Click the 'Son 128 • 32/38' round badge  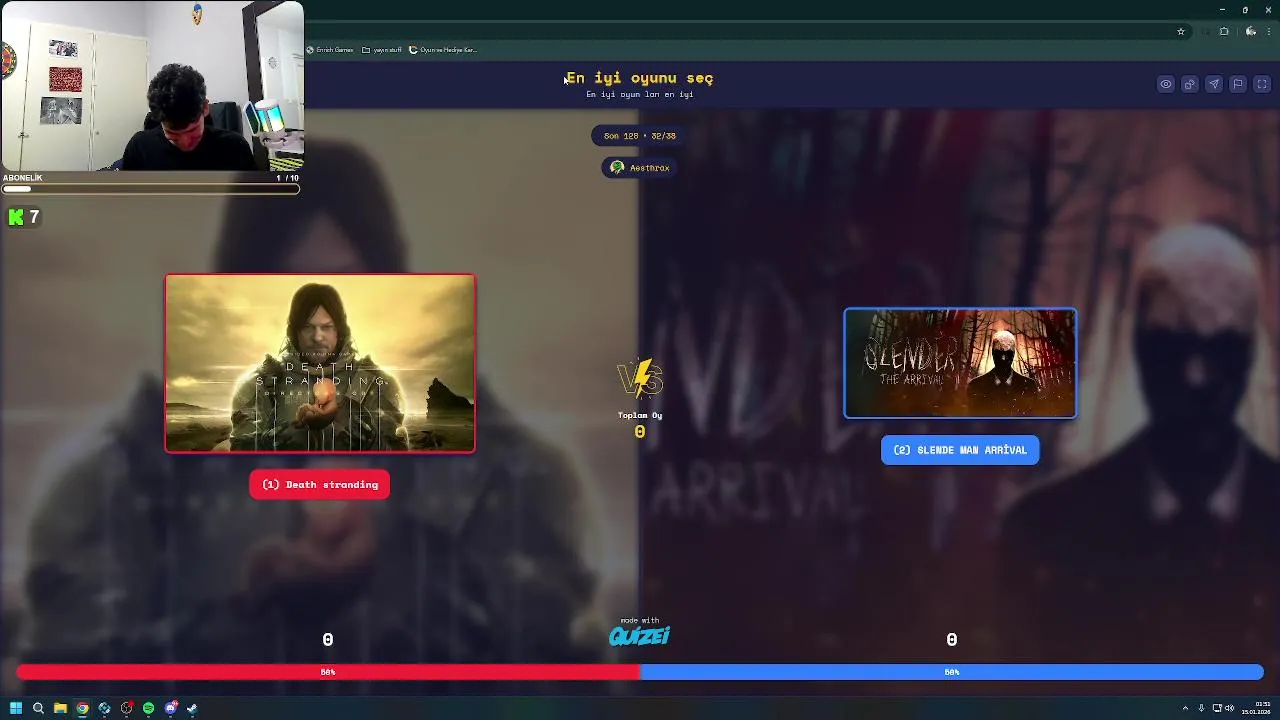(640, 136)
